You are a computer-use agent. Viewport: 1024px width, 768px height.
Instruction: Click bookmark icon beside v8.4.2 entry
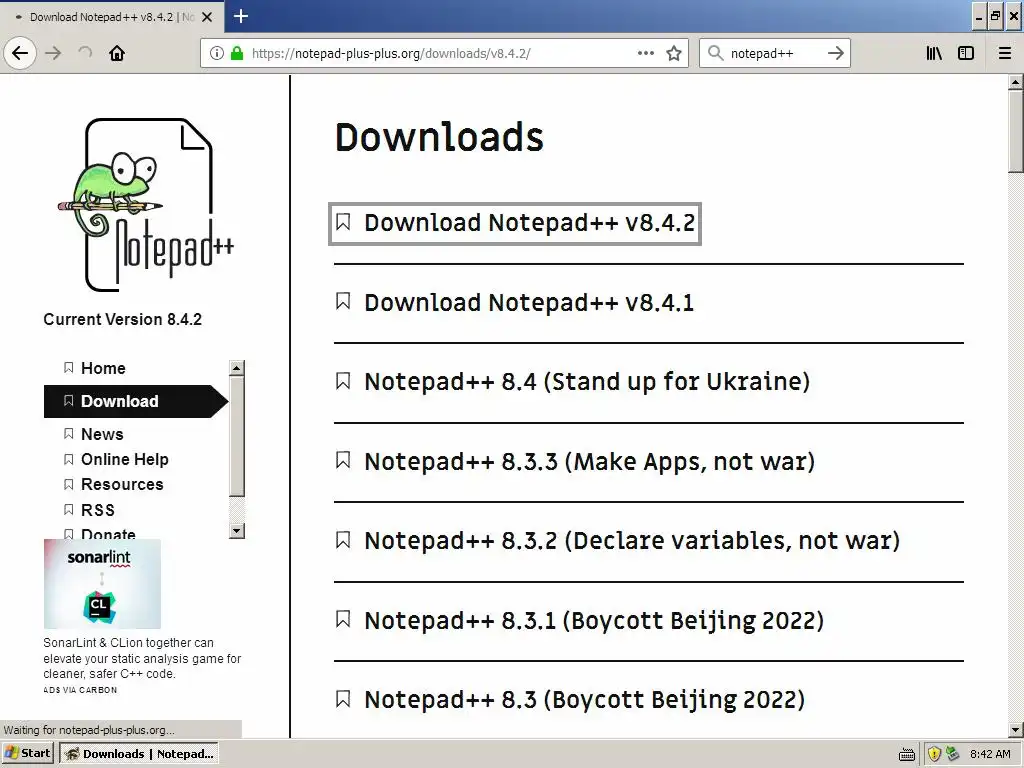pyautogui.click(x=343, y=222)
